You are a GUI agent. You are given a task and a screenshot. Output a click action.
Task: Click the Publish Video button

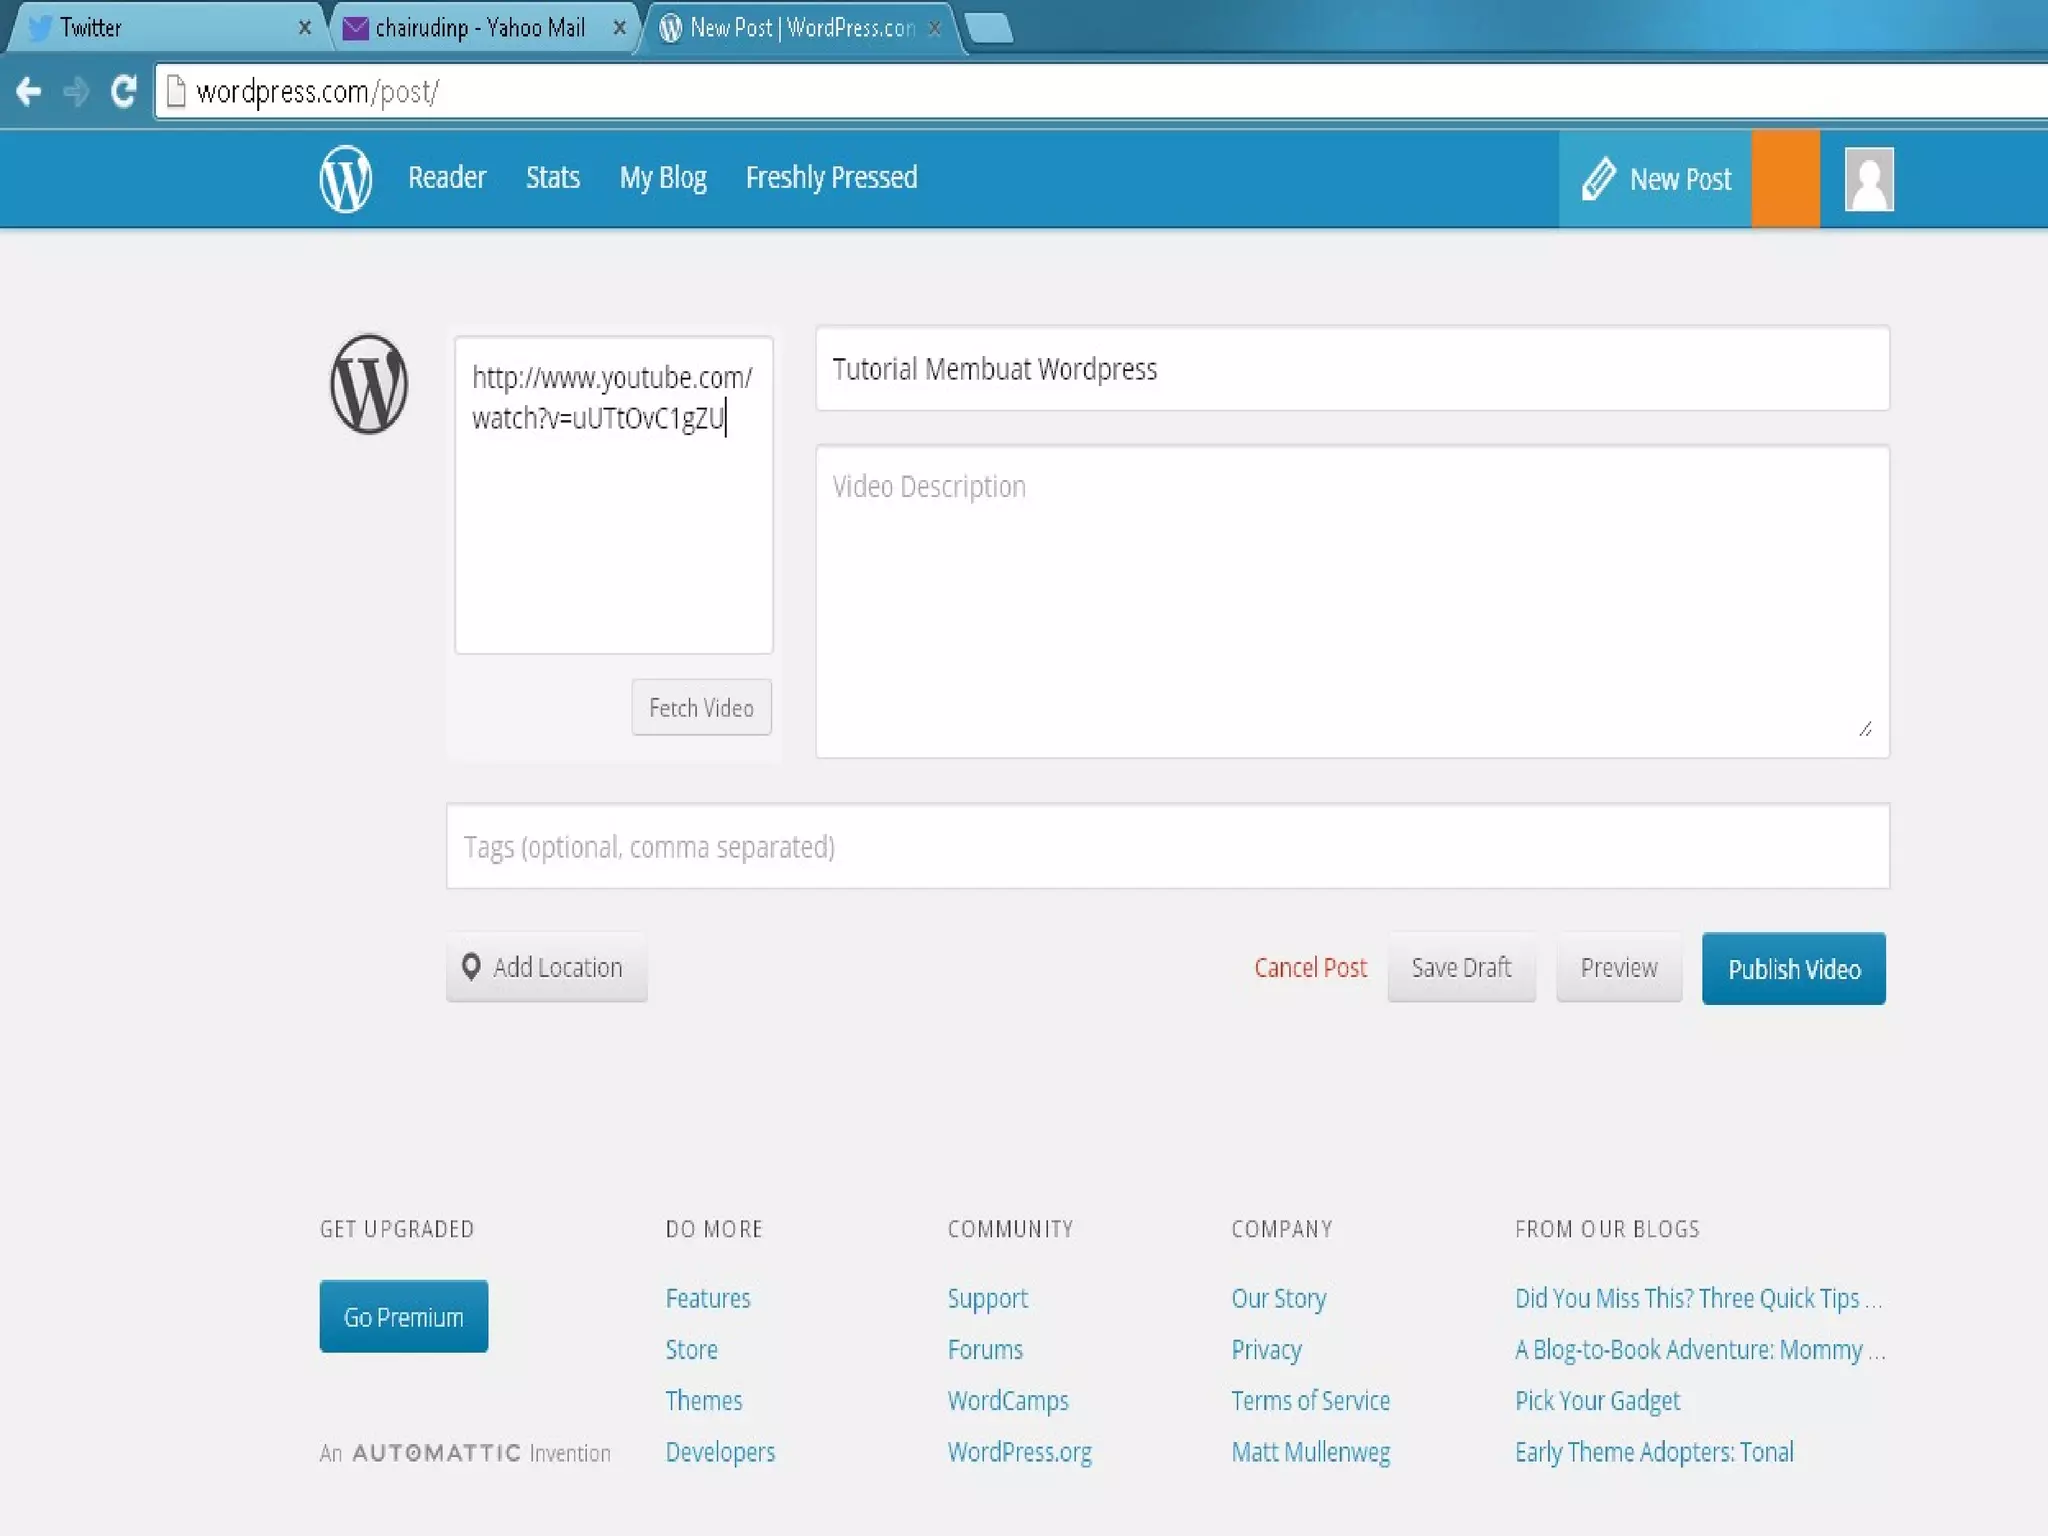point(1793,968)
